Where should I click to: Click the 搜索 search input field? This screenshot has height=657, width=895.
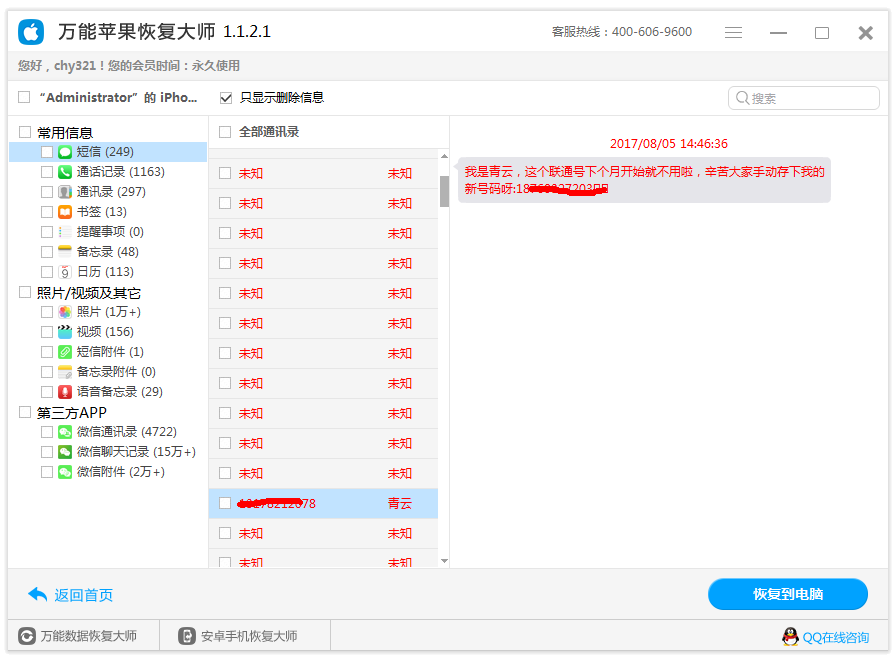click(x=804, y=98)
